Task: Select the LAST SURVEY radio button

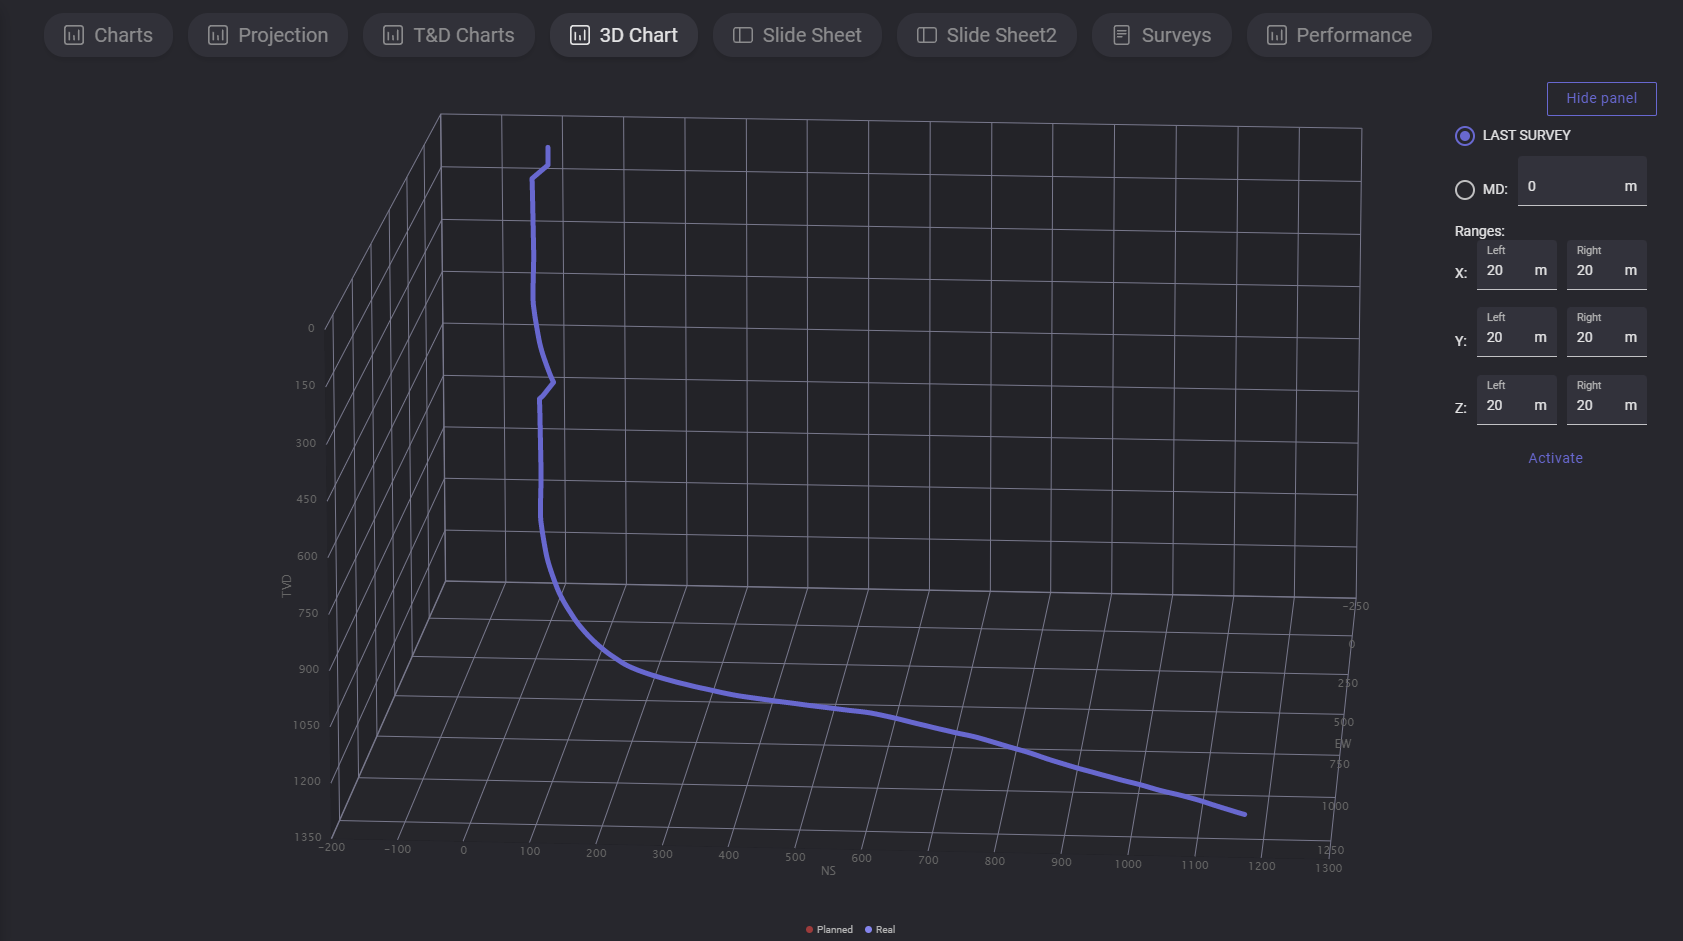Action: click(x=1465, y=136)
